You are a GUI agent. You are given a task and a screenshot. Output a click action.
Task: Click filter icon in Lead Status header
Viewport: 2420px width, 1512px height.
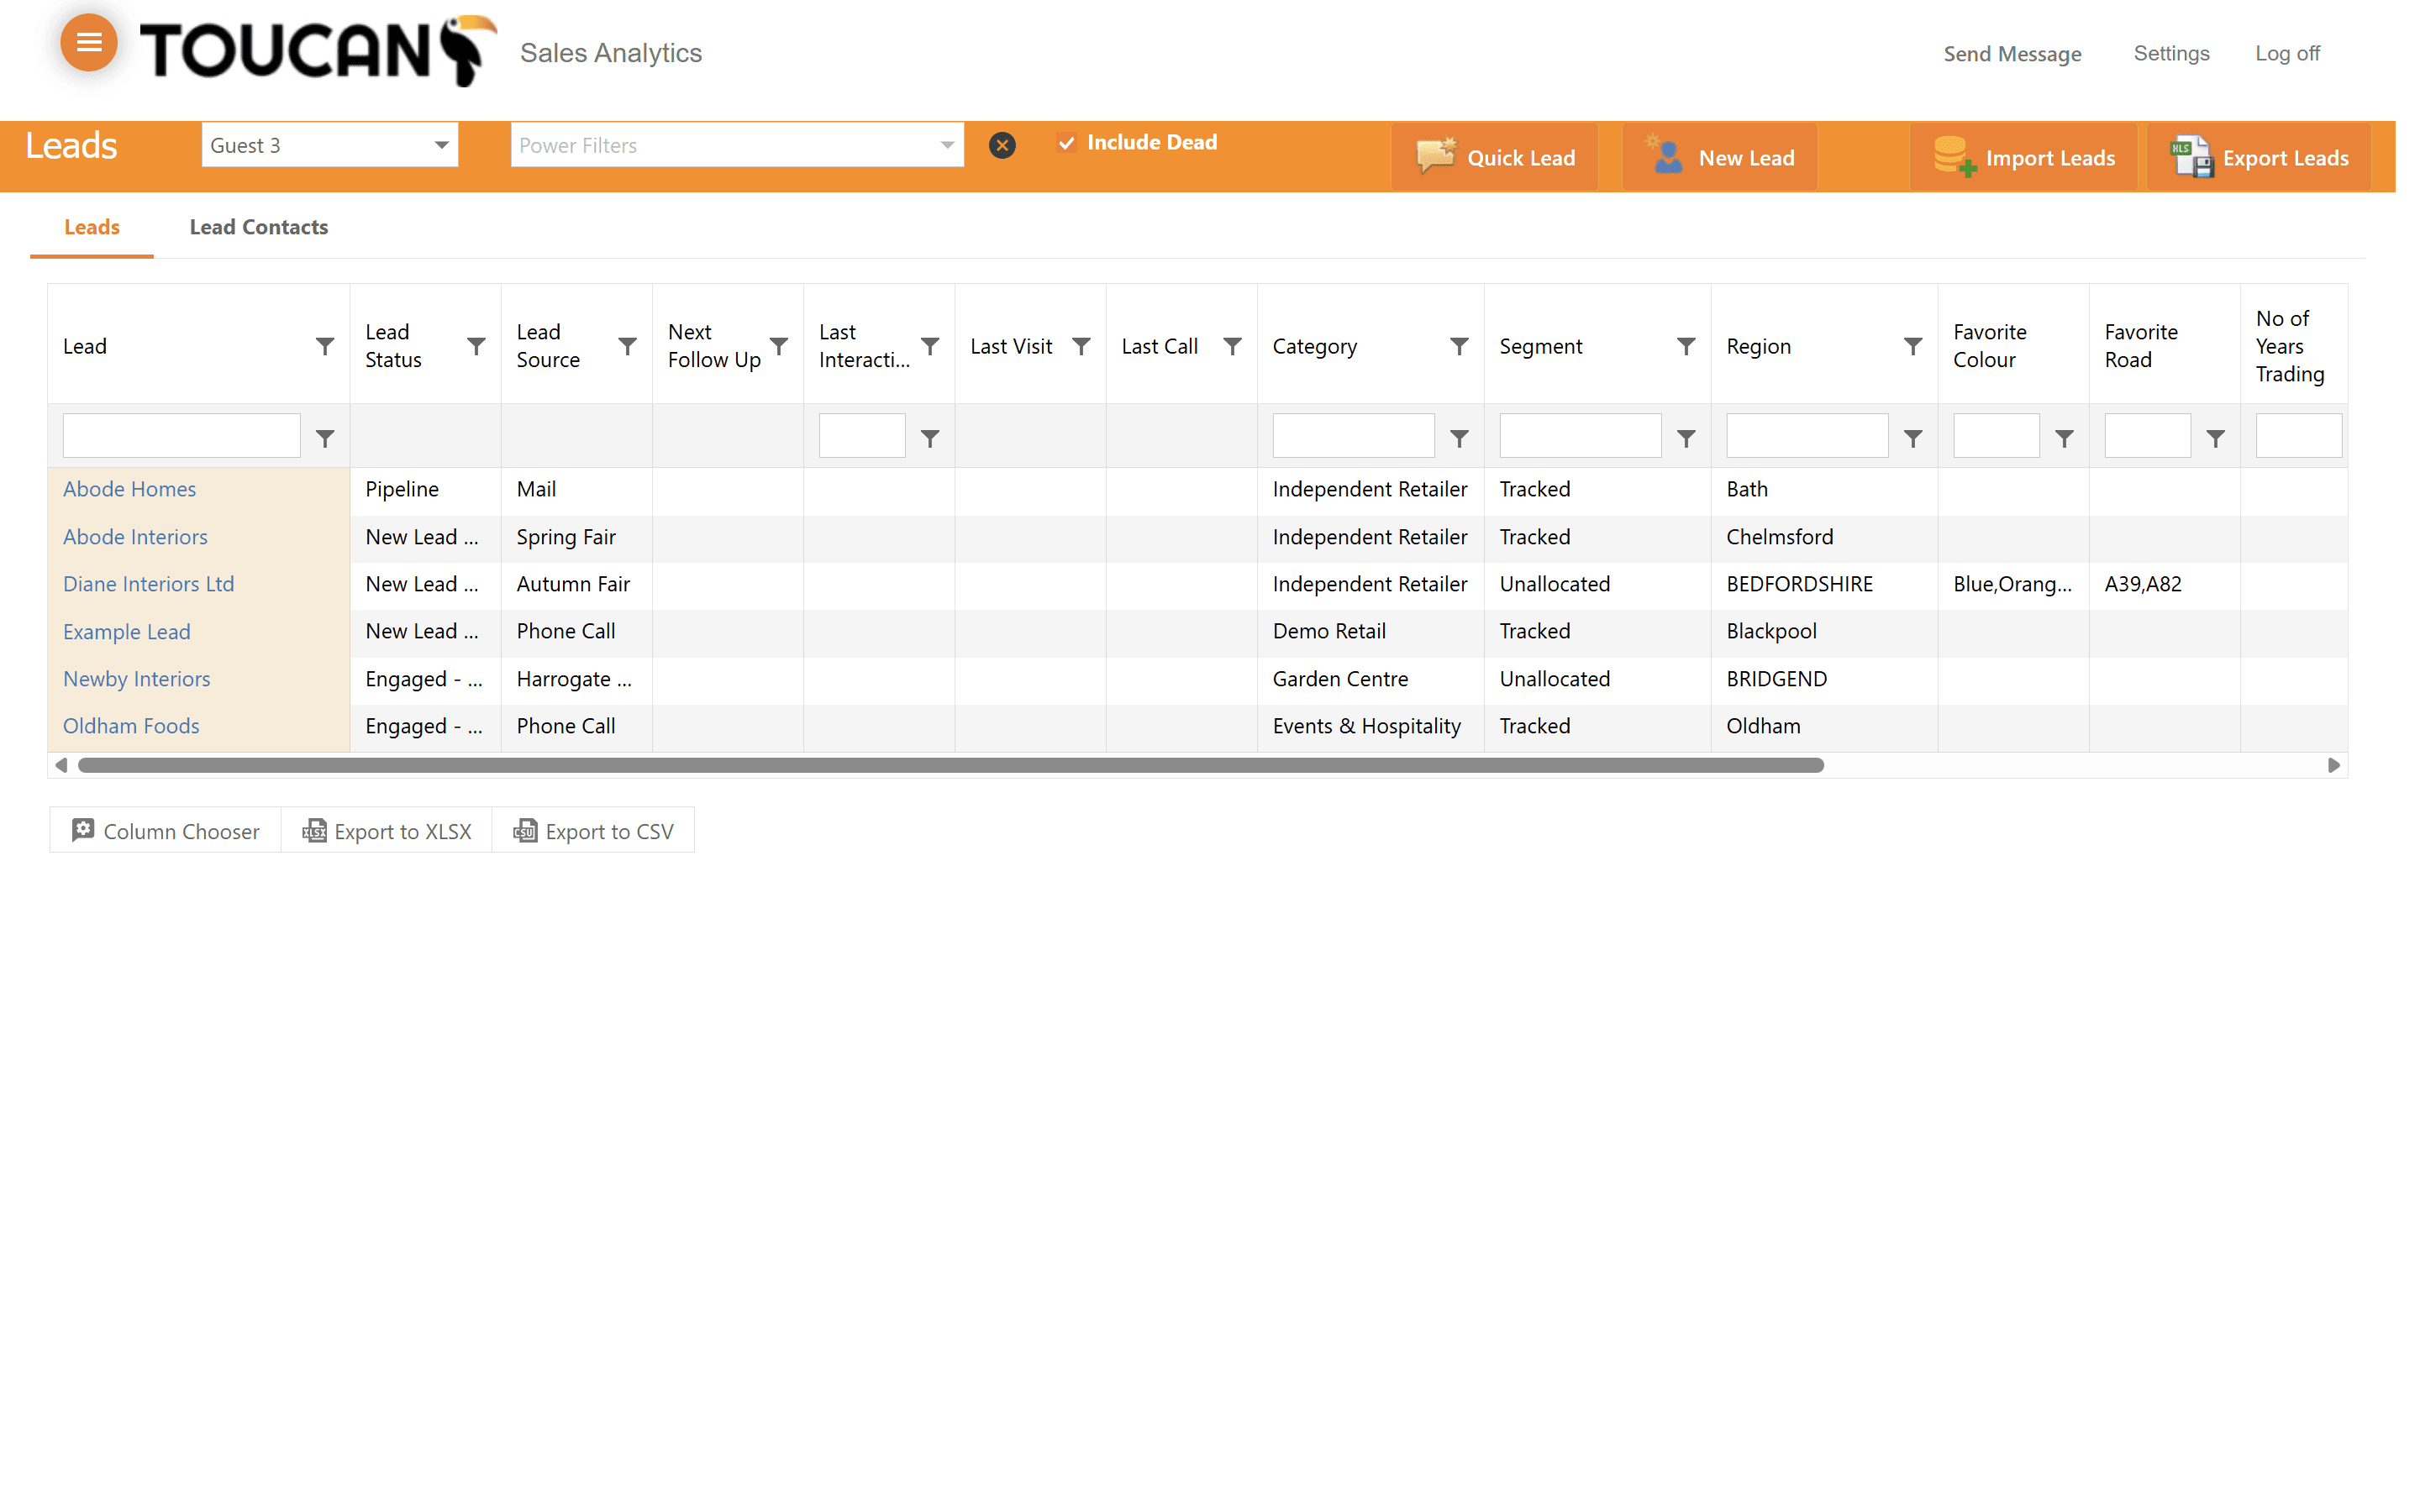pyautogui.click(x=476, y=346)
